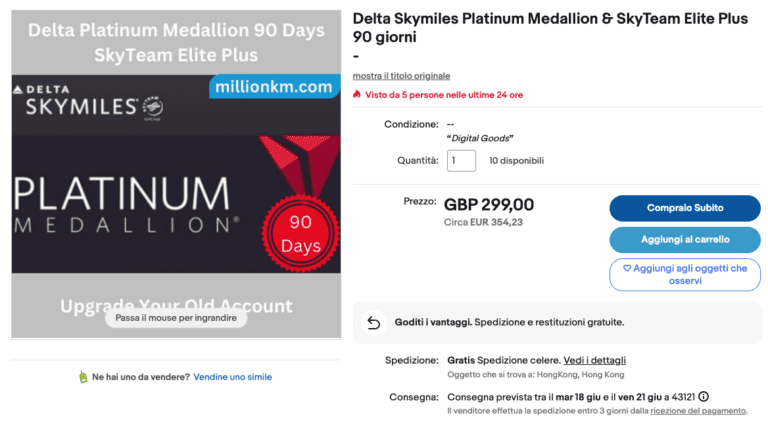Add item with Aggiungi al carrello
768x428 pixels.
(x=685, y=240)
